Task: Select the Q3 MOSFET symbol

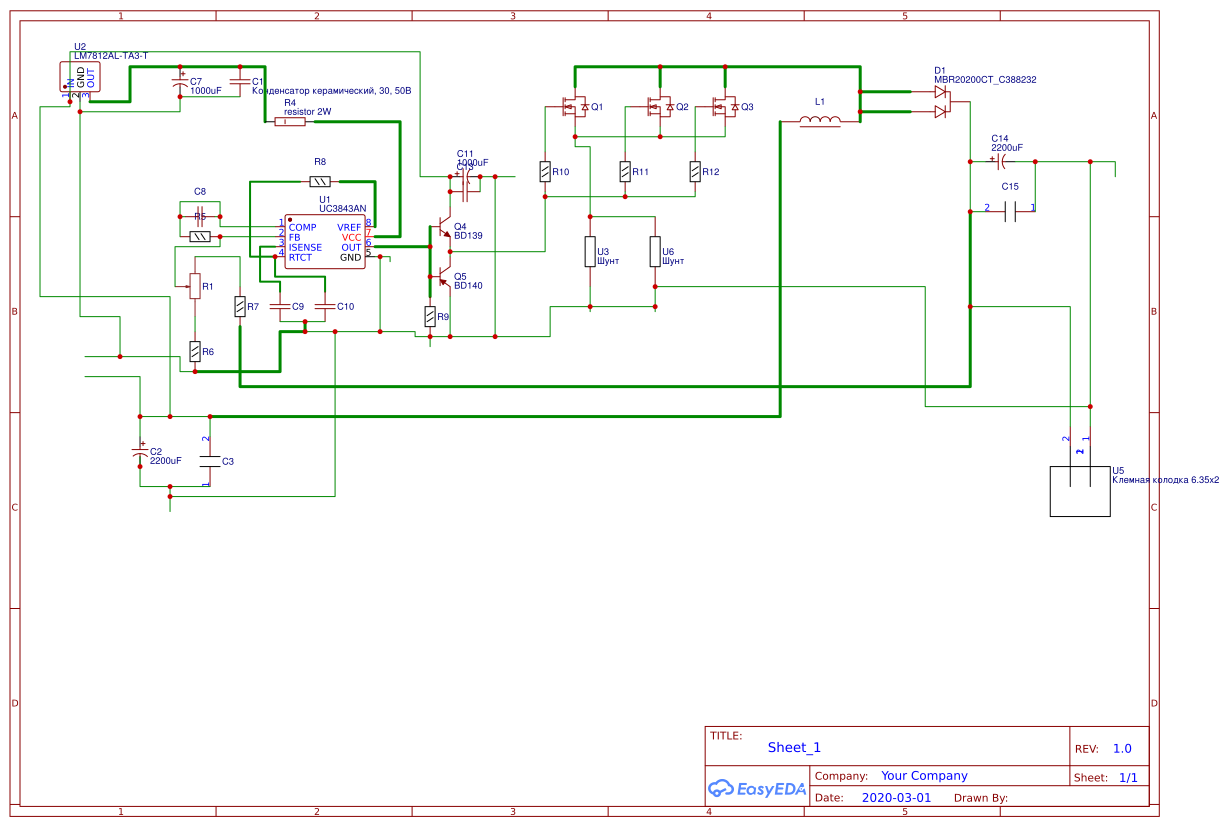Action: tap(724, 106)
